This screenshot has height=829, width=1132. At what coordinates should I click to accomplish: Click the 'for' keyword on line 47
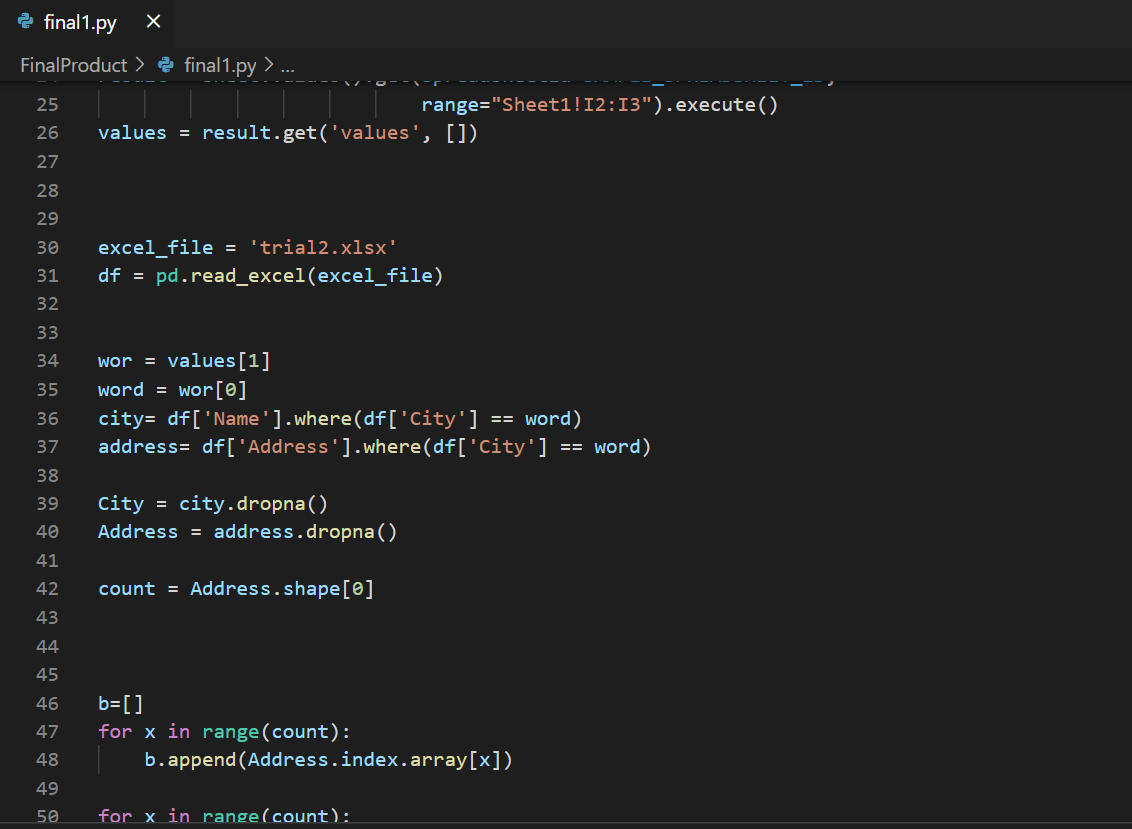[116, 732]
